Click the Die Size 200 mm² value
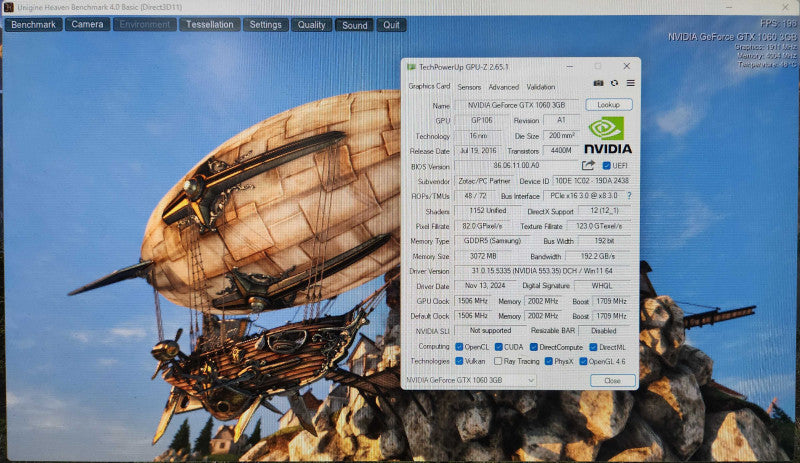The image size is (800, 463). [x=562, y=136]
